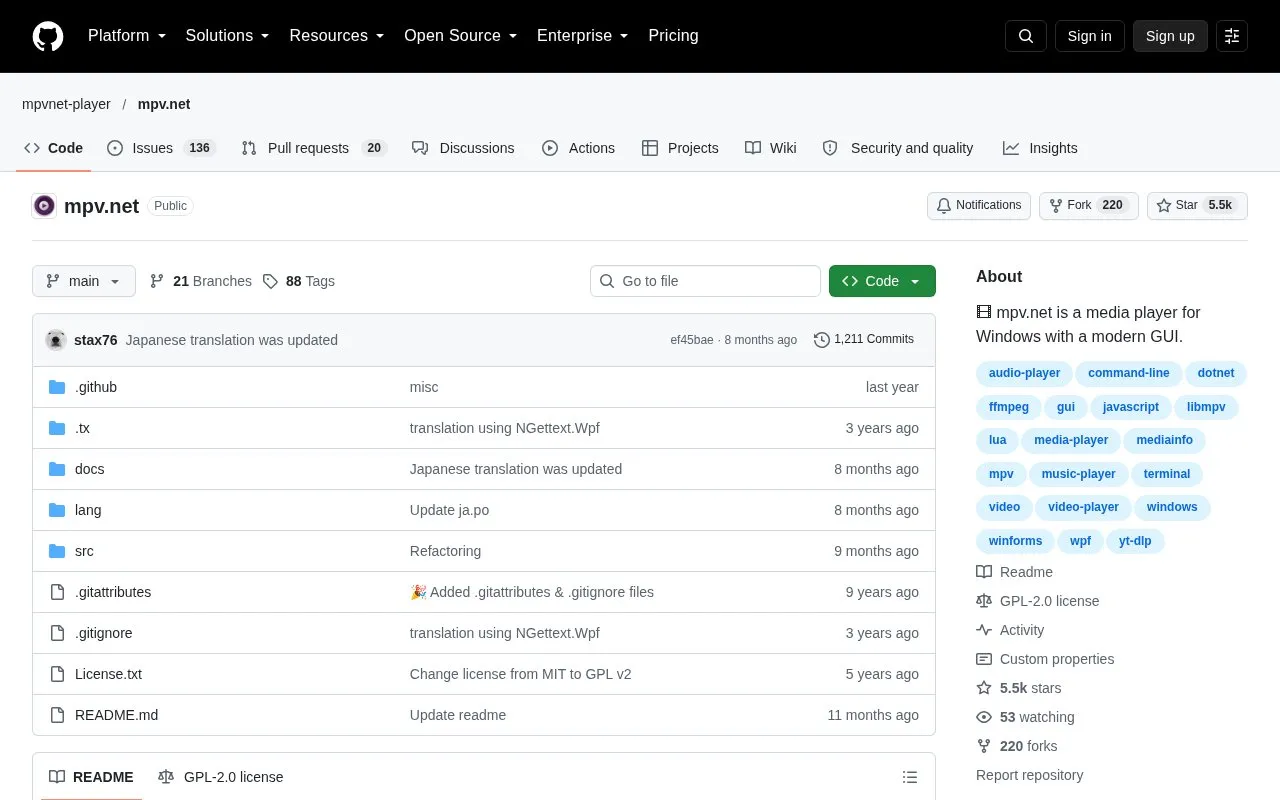Expand the Enterprise menu
The height and width of the screenshot is (800, 1280).
point(583,36)
